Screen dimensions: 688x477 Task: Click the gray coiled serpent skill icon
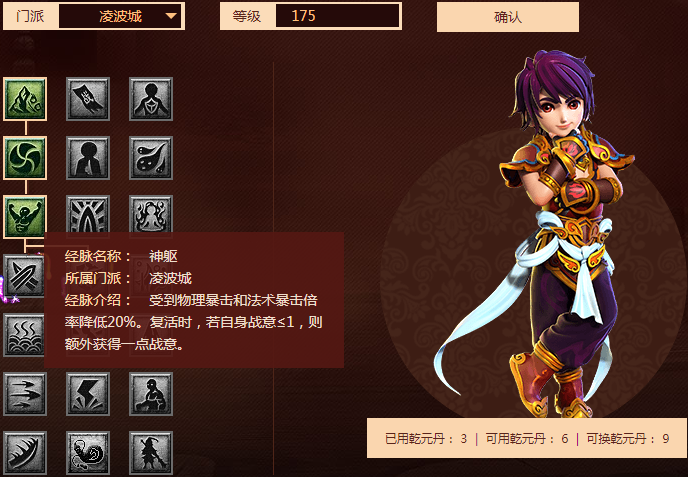(x=88, y=453)
